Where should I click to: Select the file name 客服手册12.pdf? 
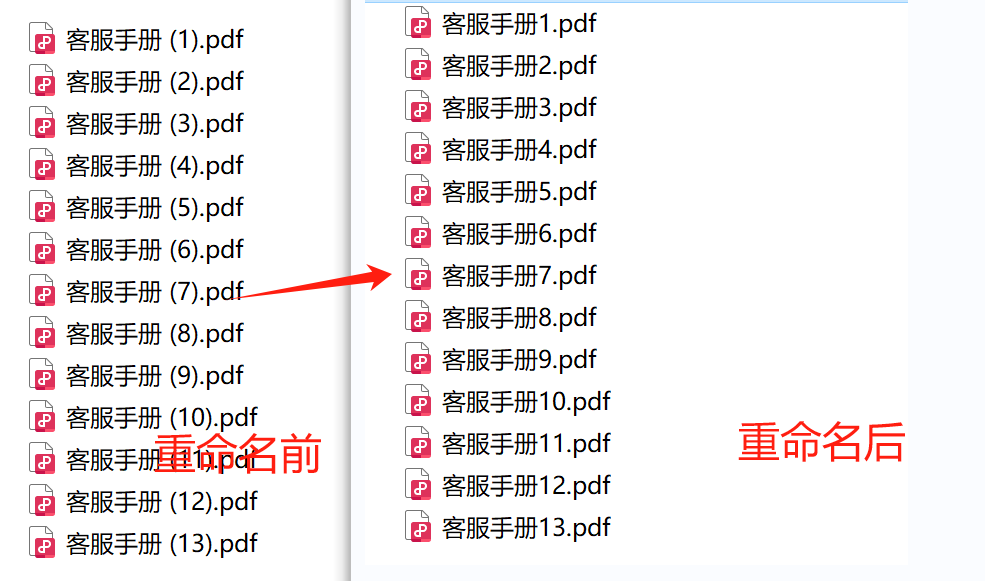point(526,487)
